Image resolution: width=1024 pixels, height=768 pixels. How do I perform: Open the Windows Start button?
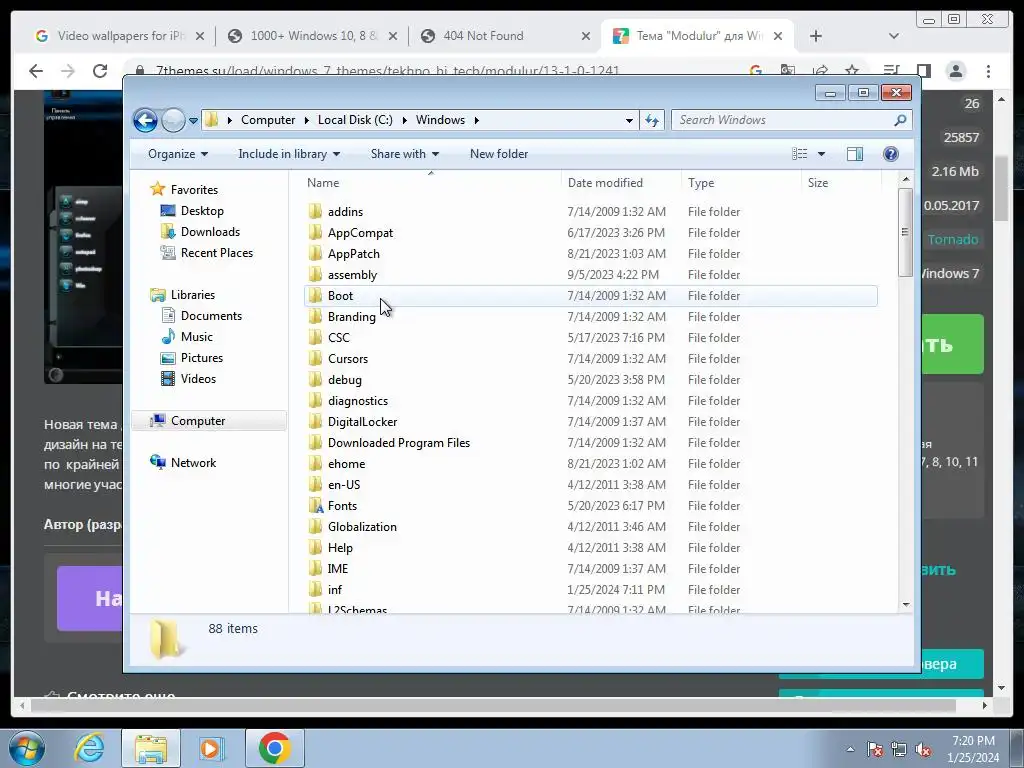tap(27, 748)
